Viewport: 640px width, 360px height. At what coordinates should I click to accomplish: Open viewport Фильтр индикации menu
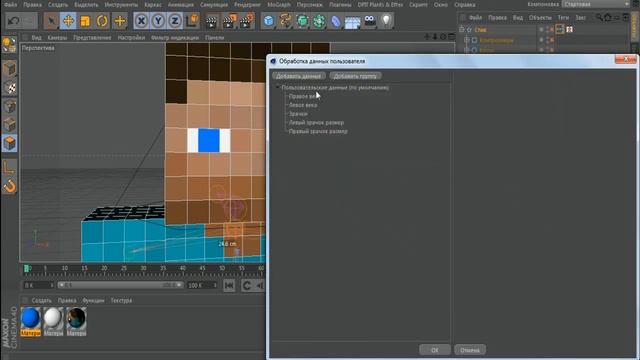click(175, 38)
